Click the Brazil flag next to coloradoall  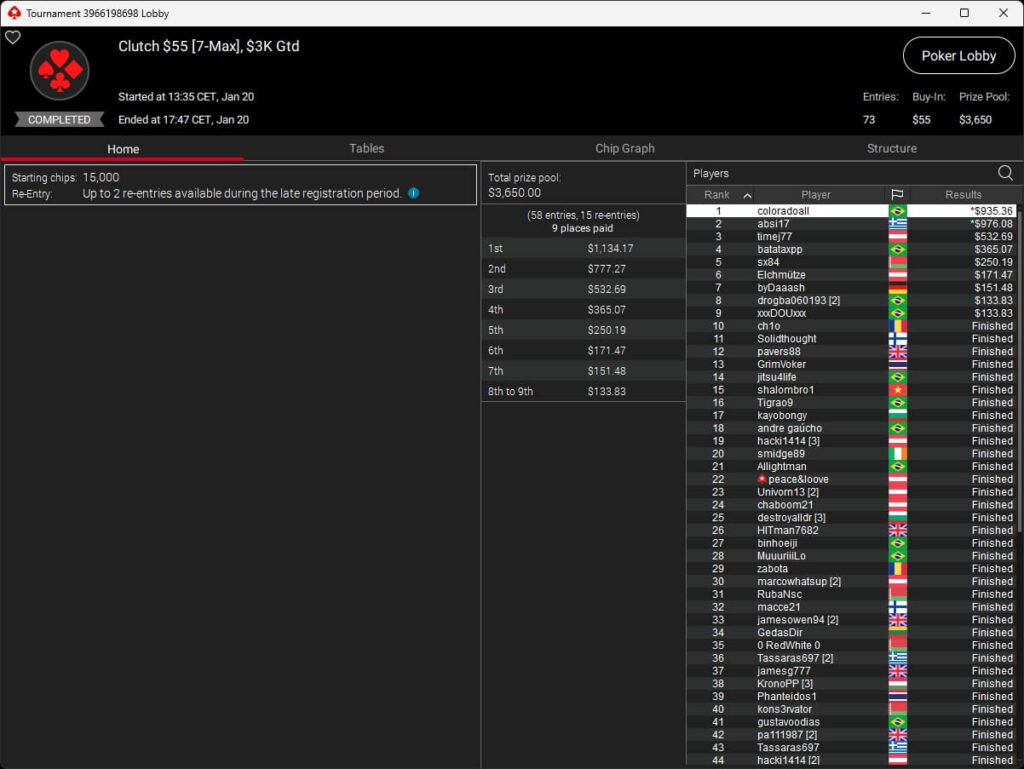tap(897, 211)
